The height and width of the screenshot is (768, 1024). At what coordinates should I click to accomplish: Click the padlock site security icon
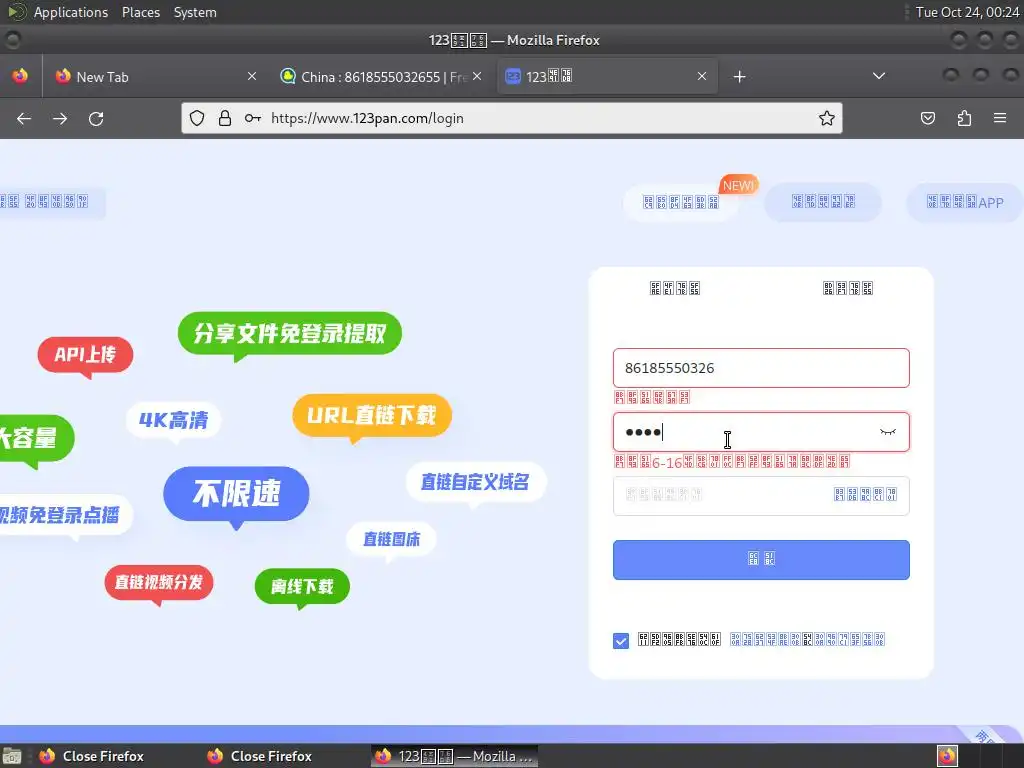tap(225, 118)
